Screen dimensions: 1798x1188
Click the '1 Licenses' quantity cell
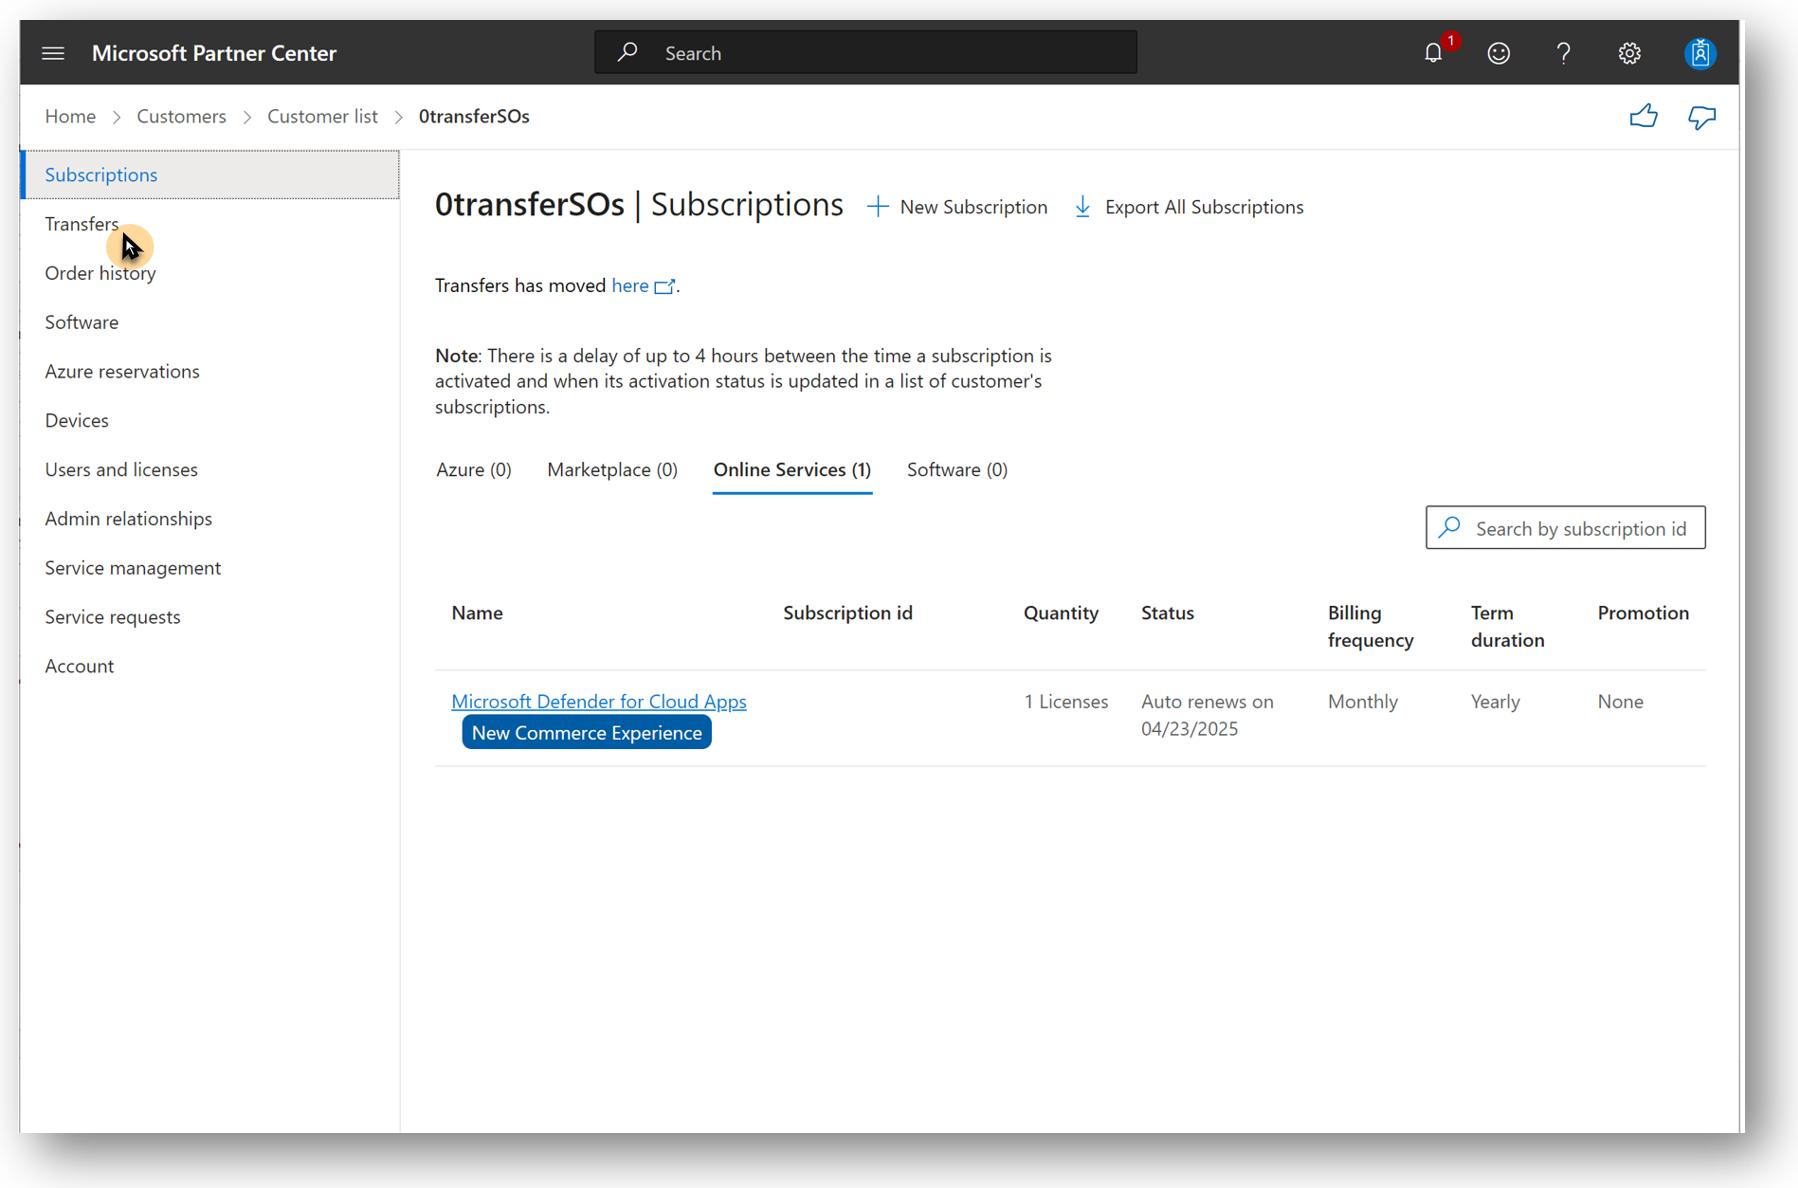(x=1066, y=701)
